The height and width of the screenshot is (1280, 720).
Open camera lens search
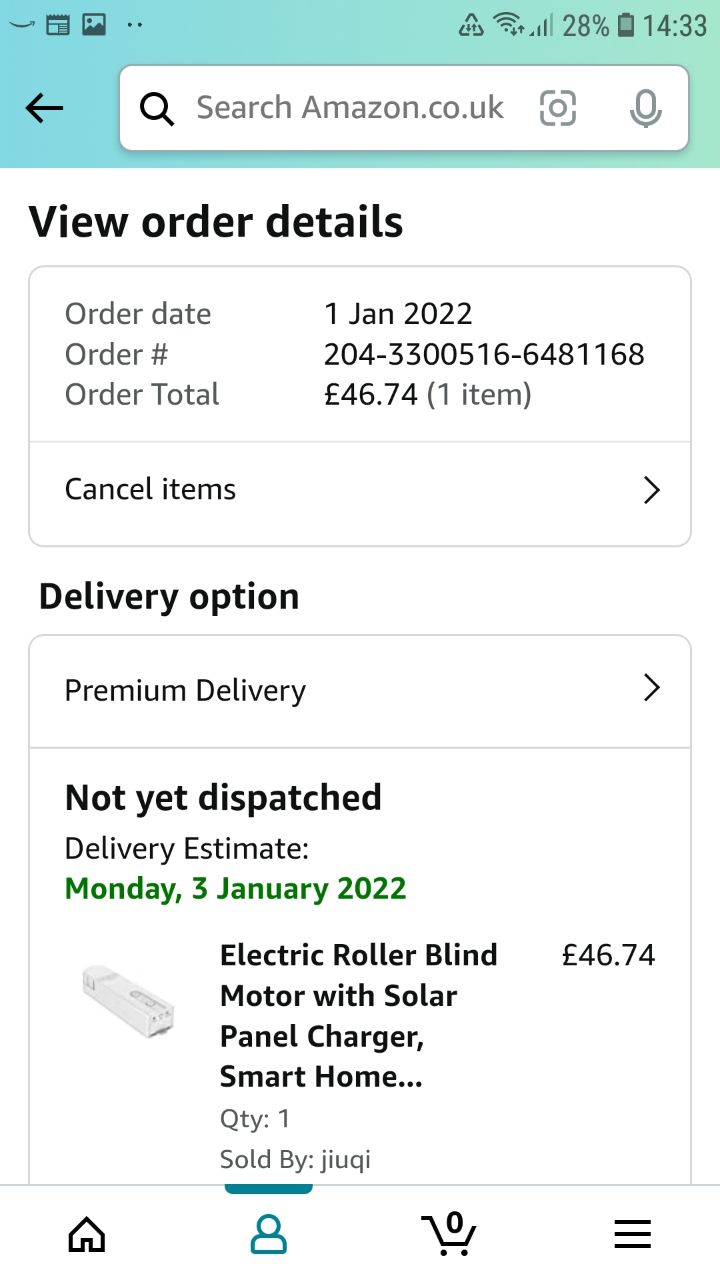558,108
